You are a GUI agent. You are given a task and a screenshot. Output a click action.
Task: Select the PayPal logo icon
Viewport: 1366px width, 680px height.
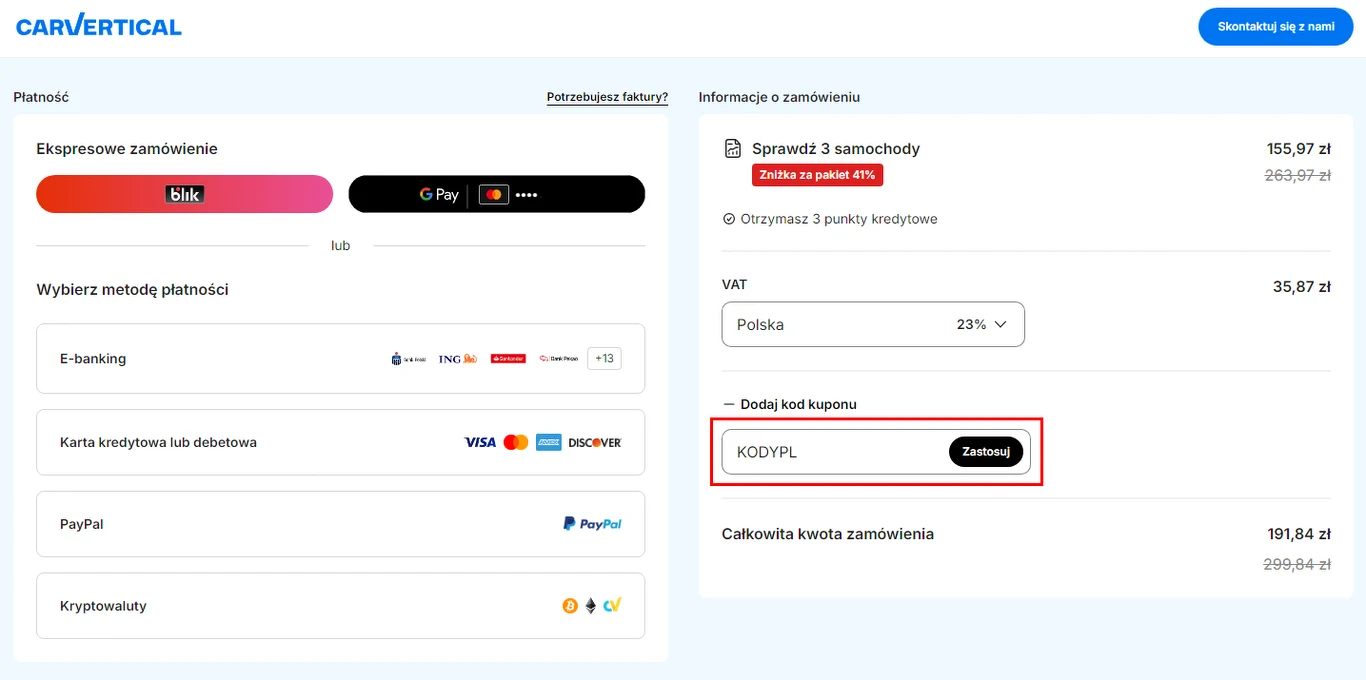pyautogui.click(x=592, y=523)
